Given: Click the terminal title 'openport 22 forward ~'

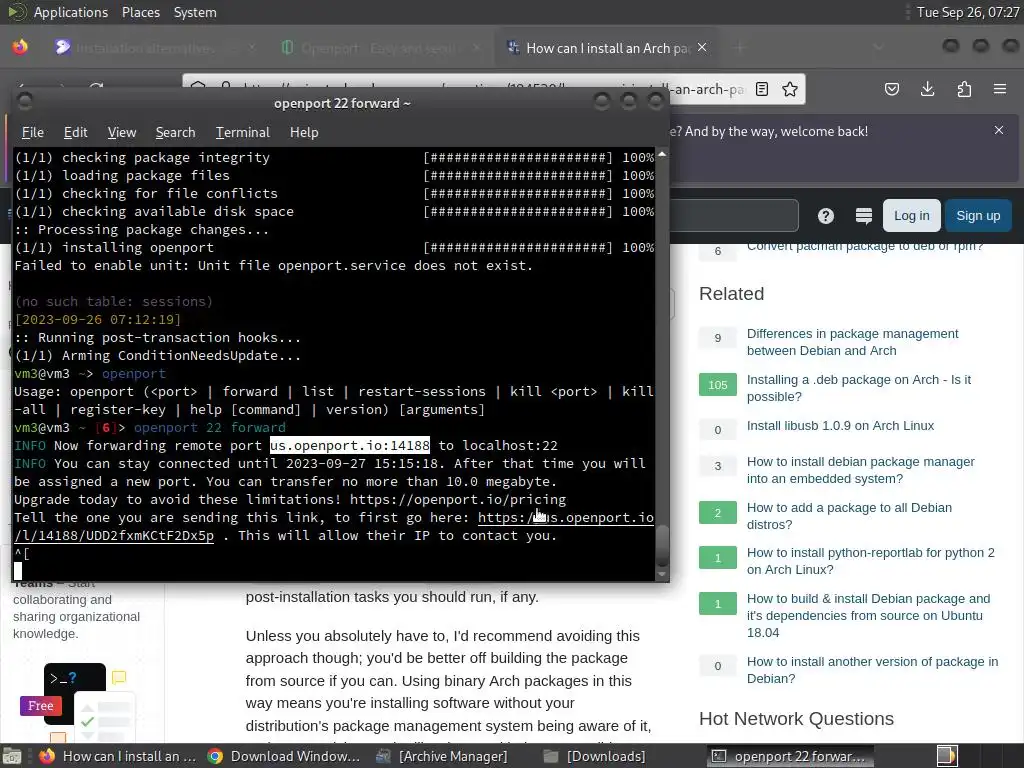Looking at the screenshot, I should click(x=342, y=103).
